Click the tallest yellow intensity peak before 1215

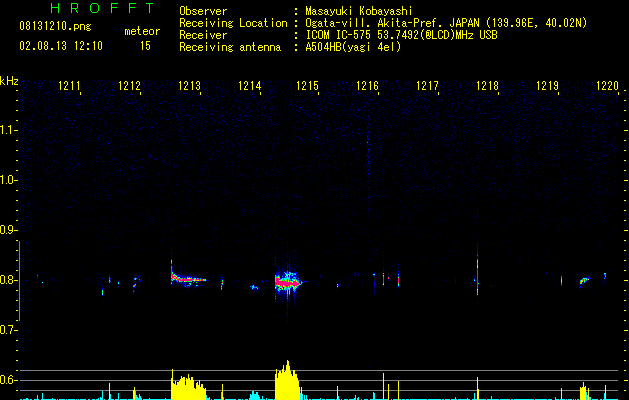click(x=287, y=380)
